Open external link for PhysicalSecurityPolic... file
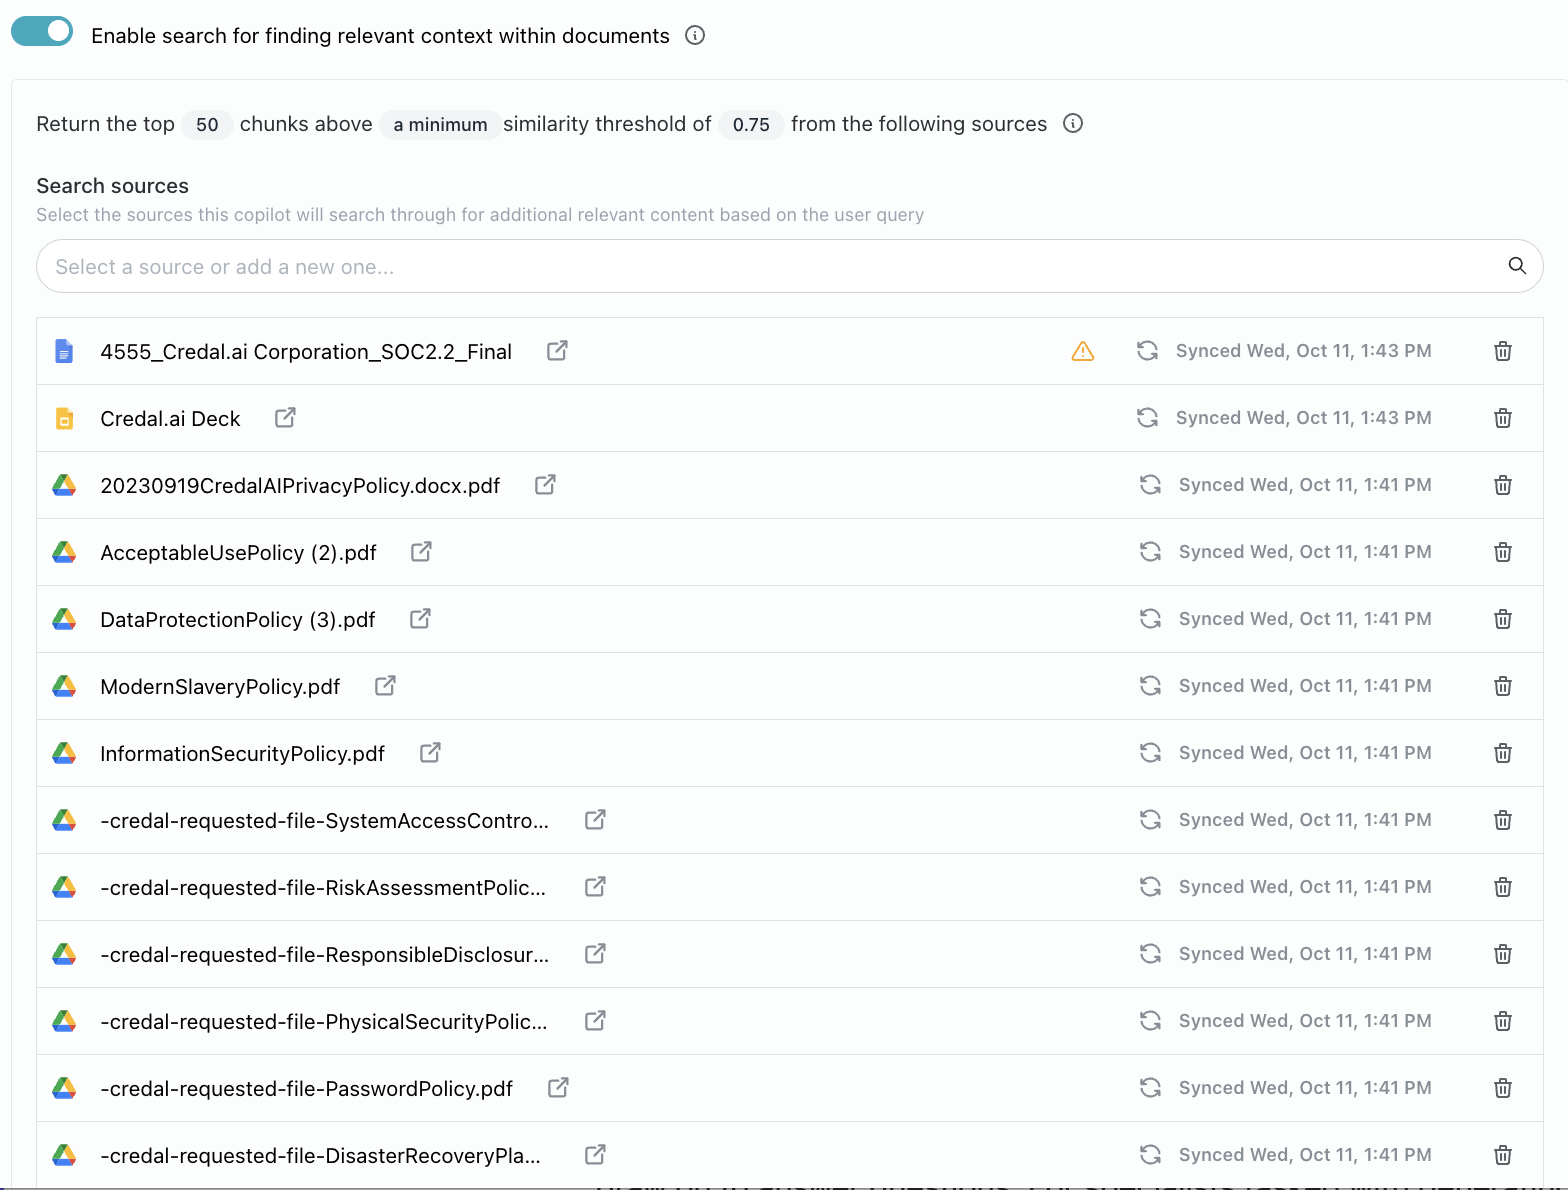Viewport: 1568px width, 1190px height. (595, 1021)
